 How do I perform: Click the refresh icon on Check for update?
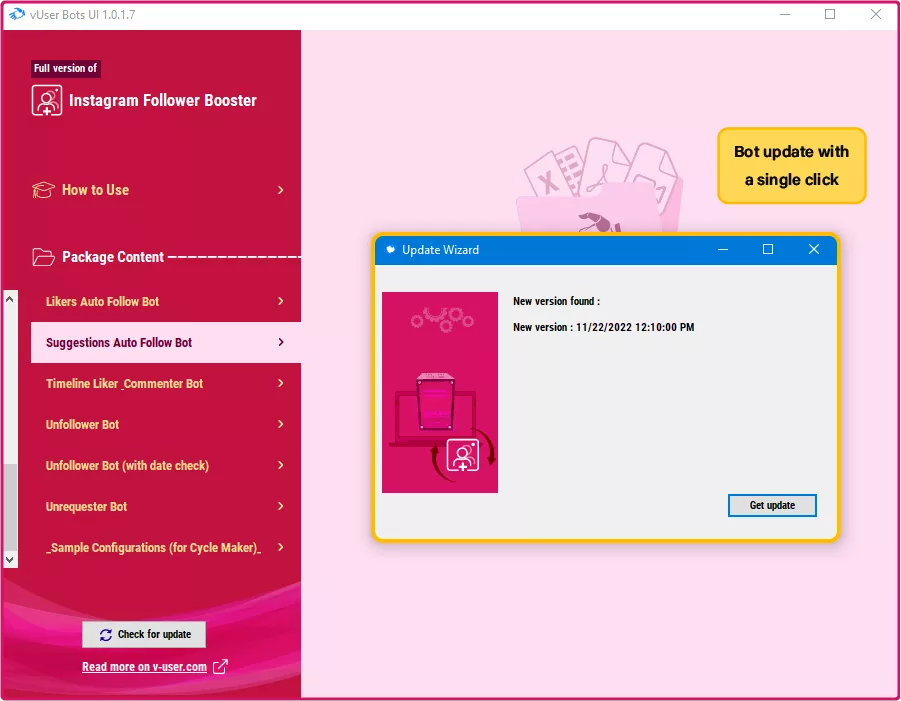tap(106, 634)
